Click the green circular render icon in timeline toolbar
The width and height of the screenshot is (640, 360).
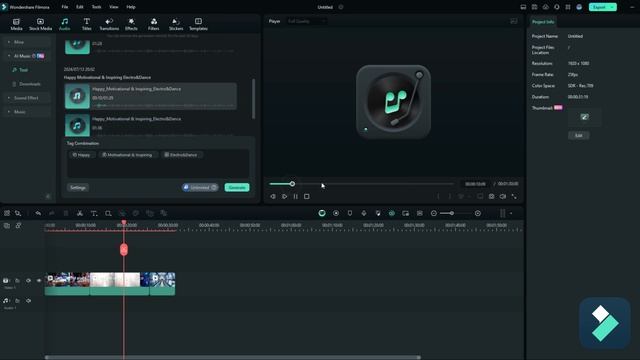point(322,213)
